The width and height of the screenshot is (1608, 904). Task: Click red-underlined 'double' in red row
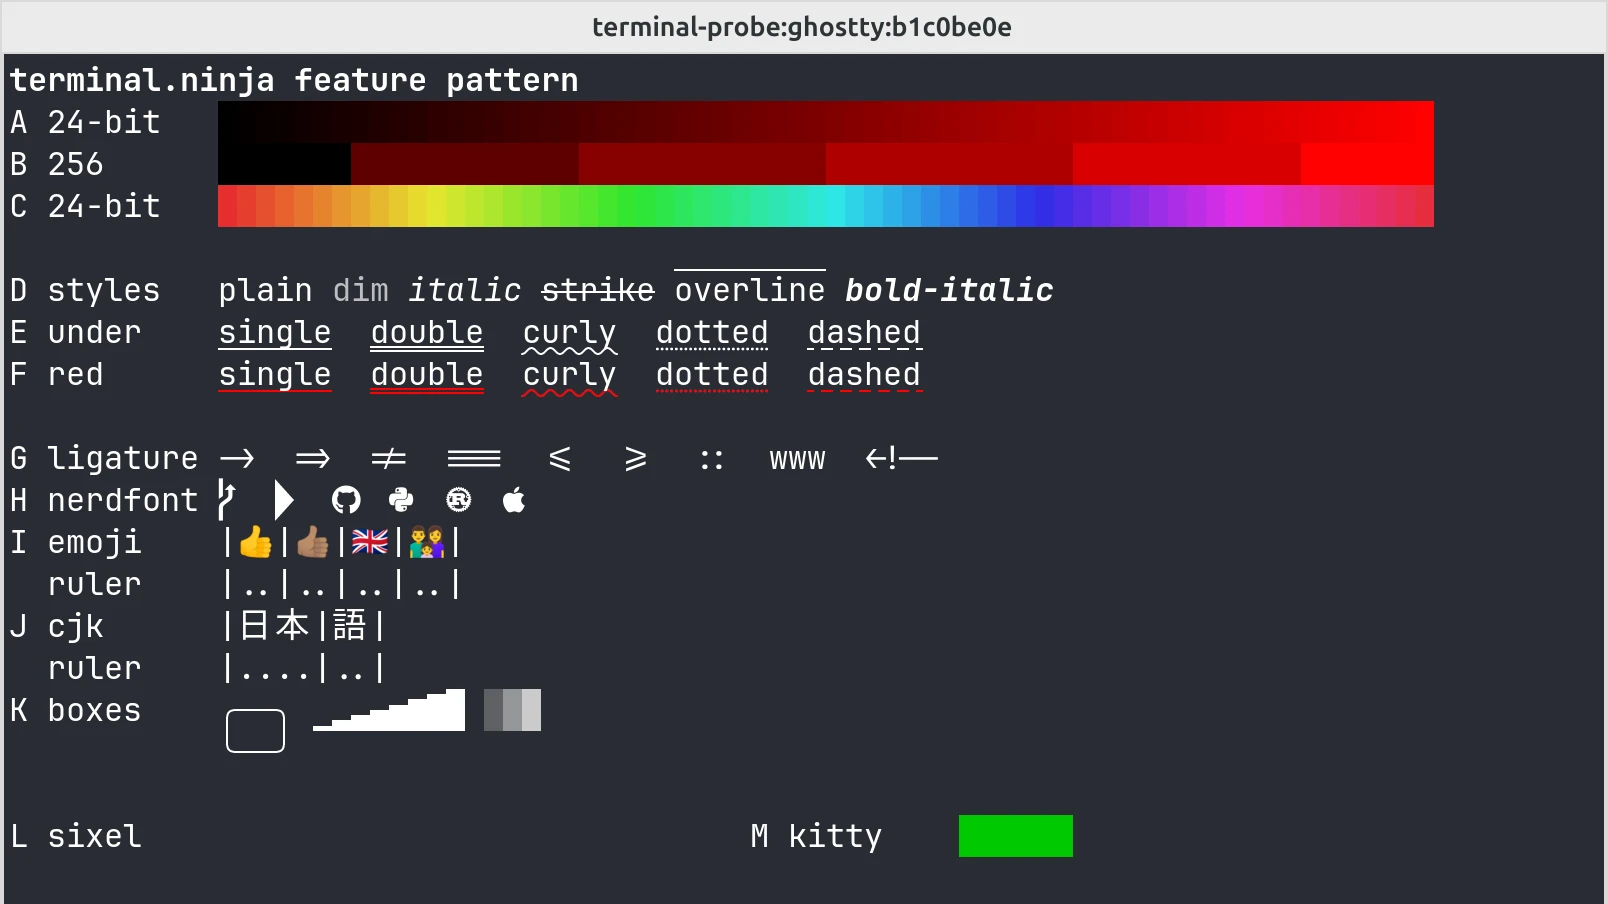[x=427, y=376]
